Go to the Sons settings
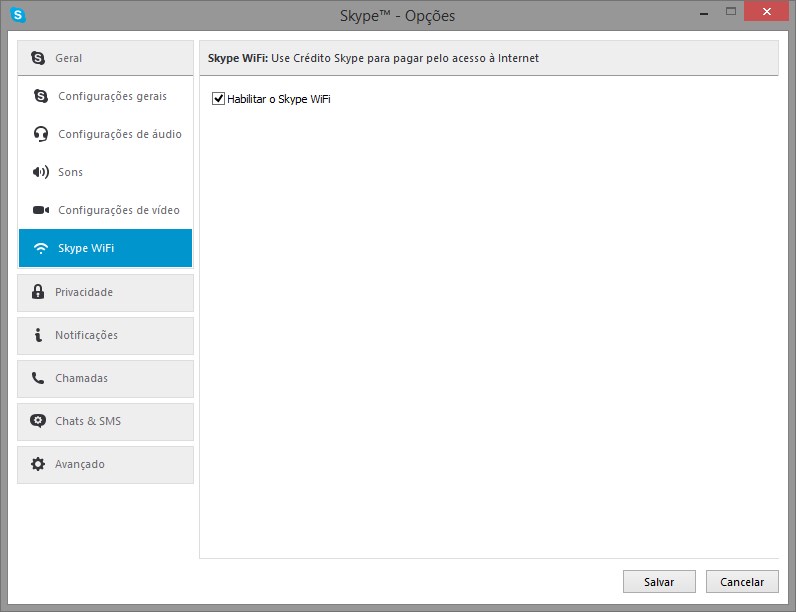This screenshot has width=796, height=612. [106, 172]
